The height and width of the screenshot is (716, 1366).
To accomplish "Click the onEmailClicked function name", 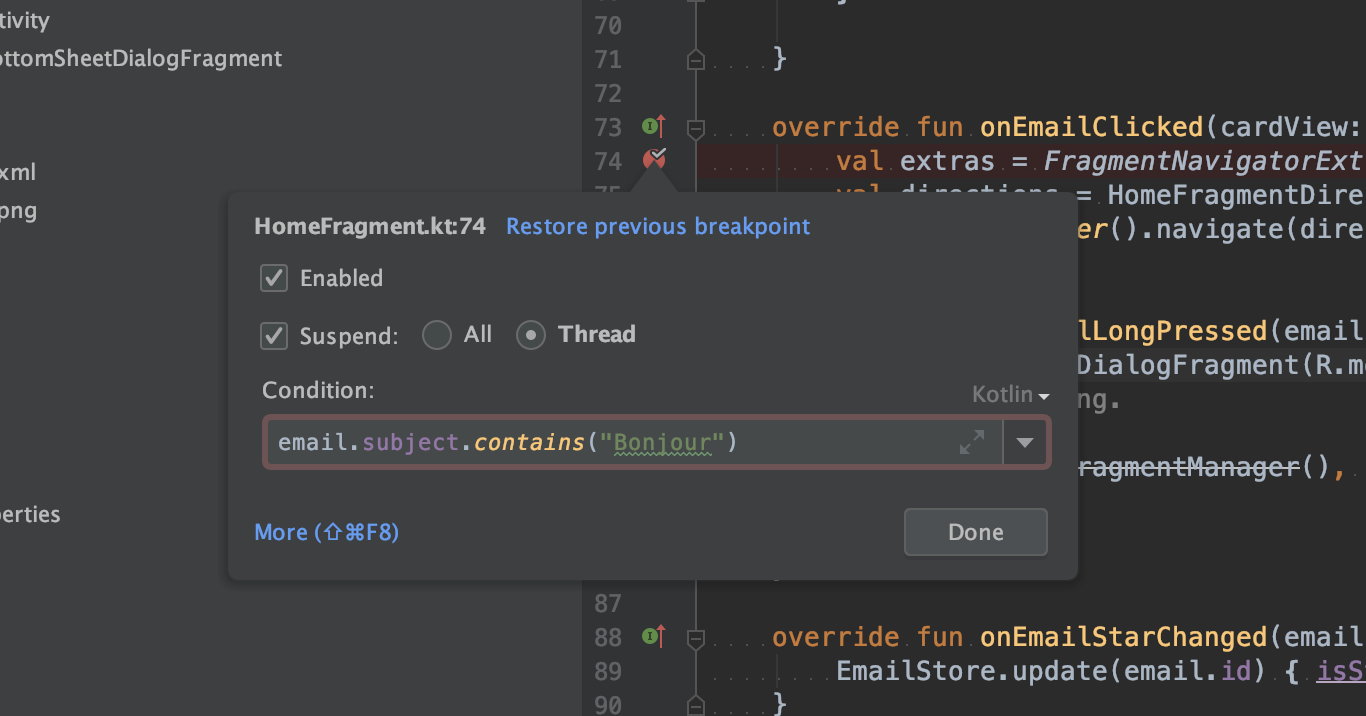I will 1092,127.
